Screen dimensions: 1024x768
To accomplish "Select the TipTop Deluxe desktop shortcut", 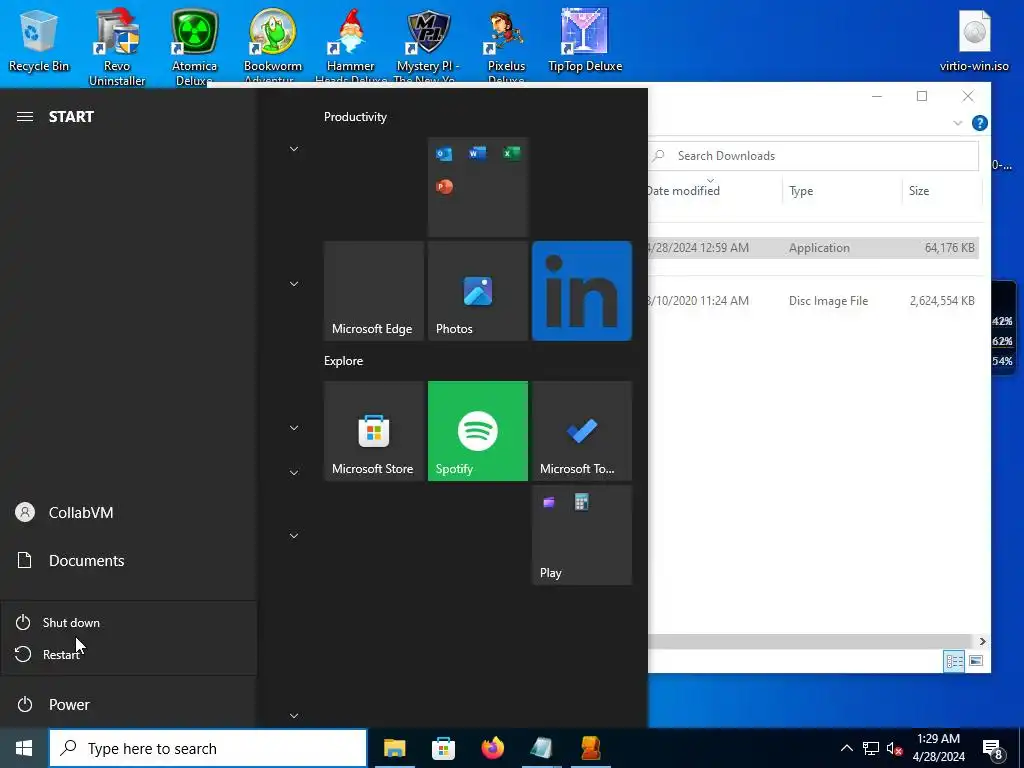I will (585, 40).
